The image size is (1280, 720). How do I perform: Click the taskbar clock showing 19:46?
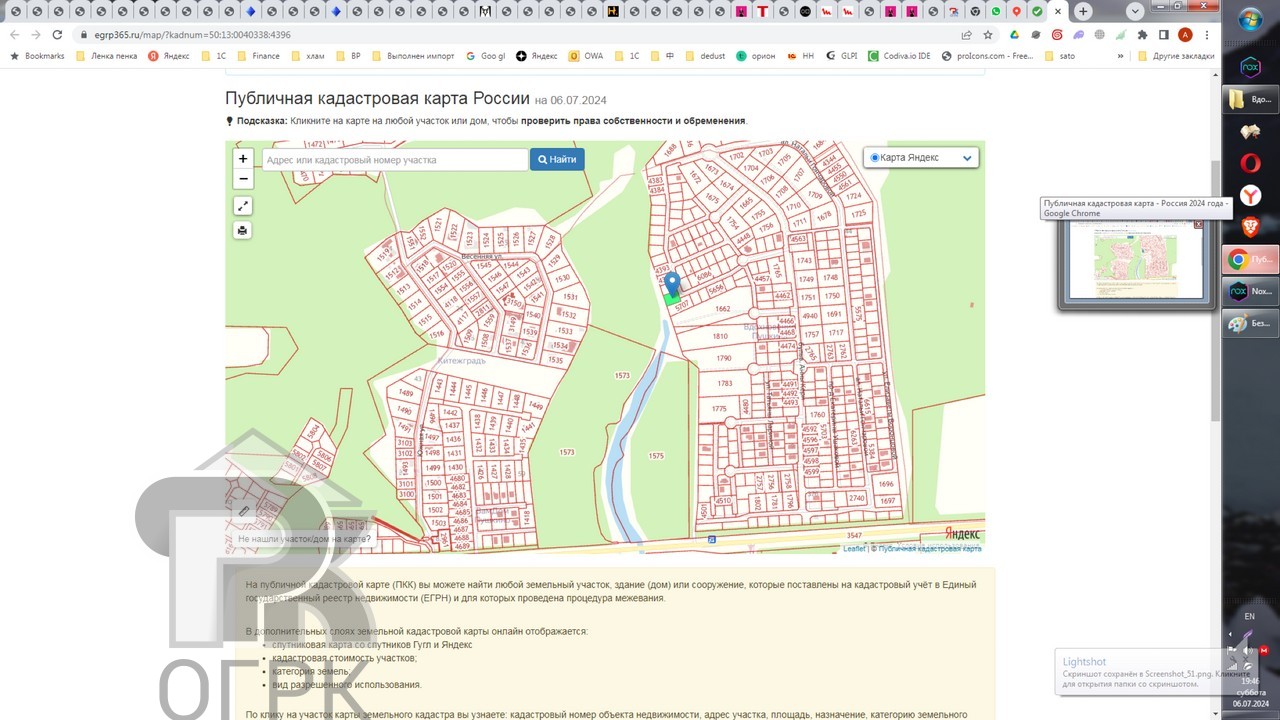[1250, 681]
